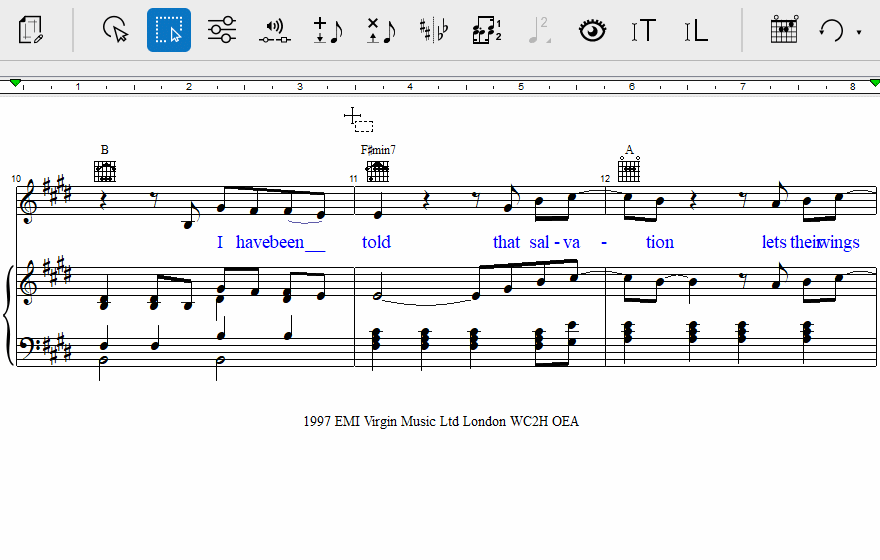Select the add note tool
880x560 pixels.
327,30
